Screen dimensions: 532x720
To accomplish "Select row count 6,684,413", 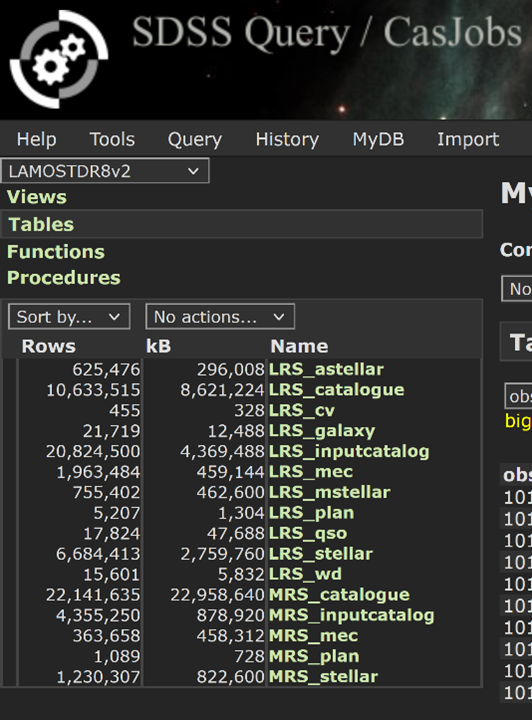I will tap(98, 554).
